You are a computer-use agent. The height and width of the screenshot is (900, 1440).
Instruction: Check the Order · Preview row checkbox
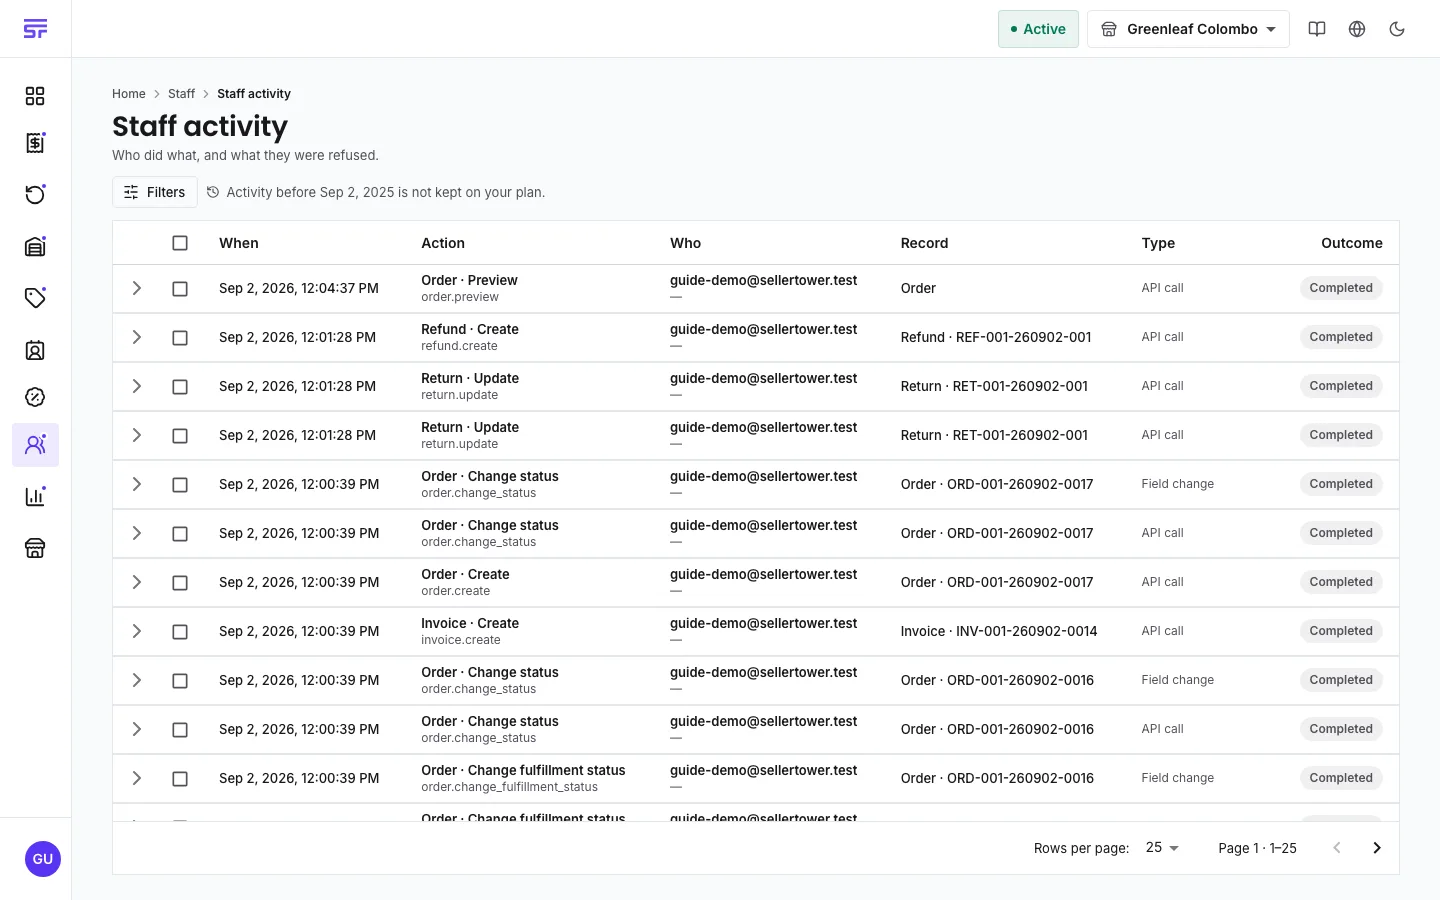(180, 289)
